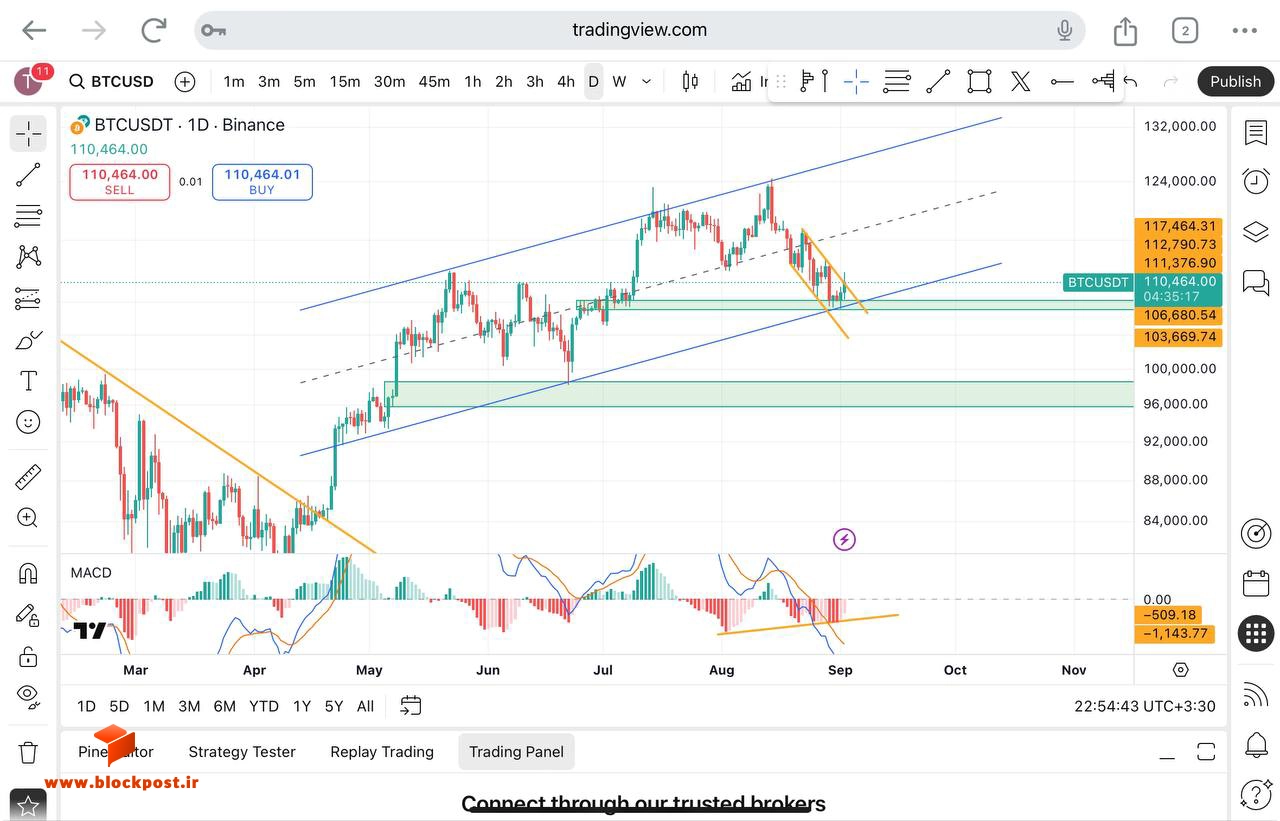Open the forecasting and measurement tools
1280x821 pixels.
(28, 298)
